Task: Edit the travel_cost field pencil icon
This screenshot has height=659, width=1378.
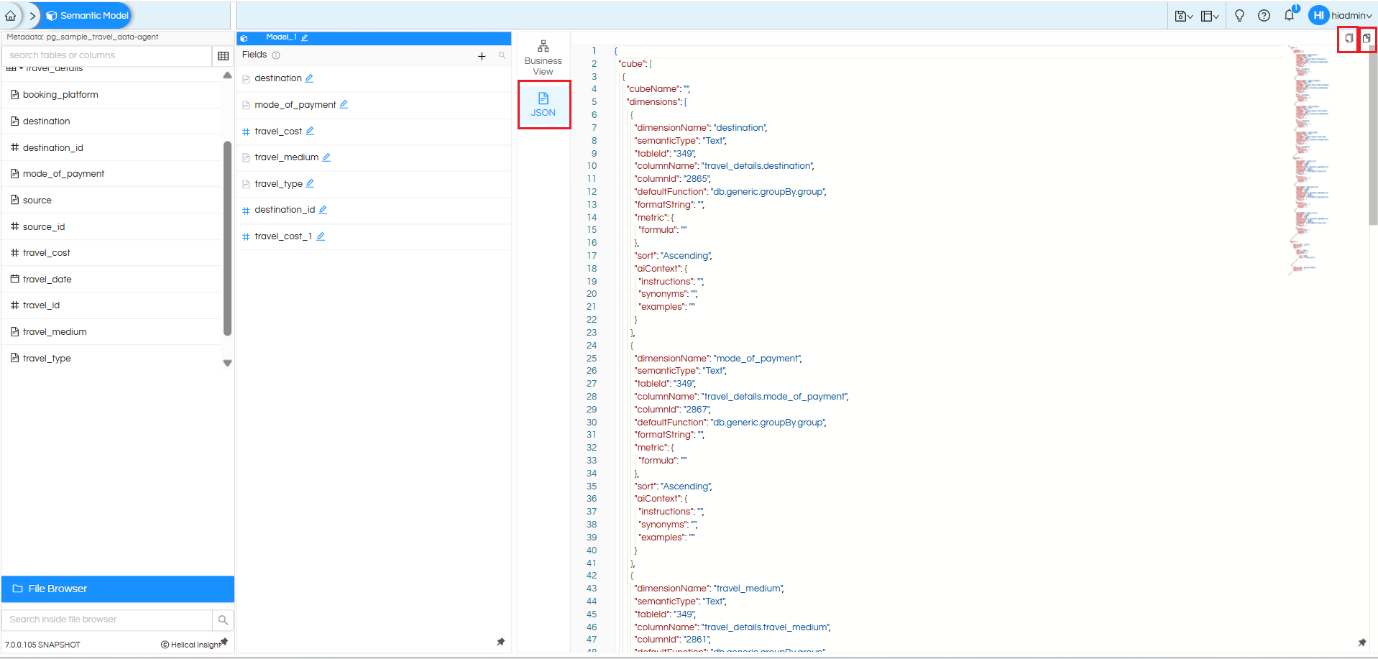Action: 310,131
